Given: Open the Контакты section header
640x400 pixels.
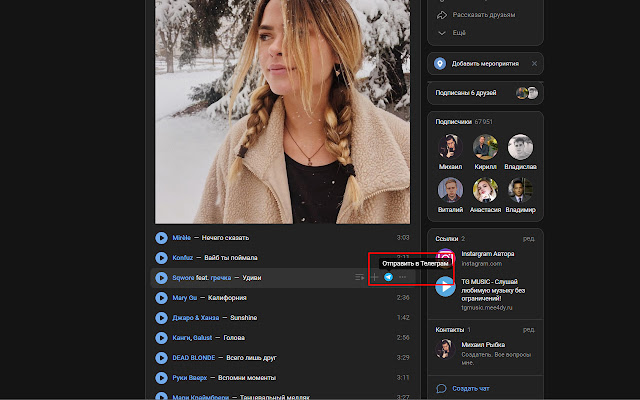Looking at the screenshot, I should point(450,329).
